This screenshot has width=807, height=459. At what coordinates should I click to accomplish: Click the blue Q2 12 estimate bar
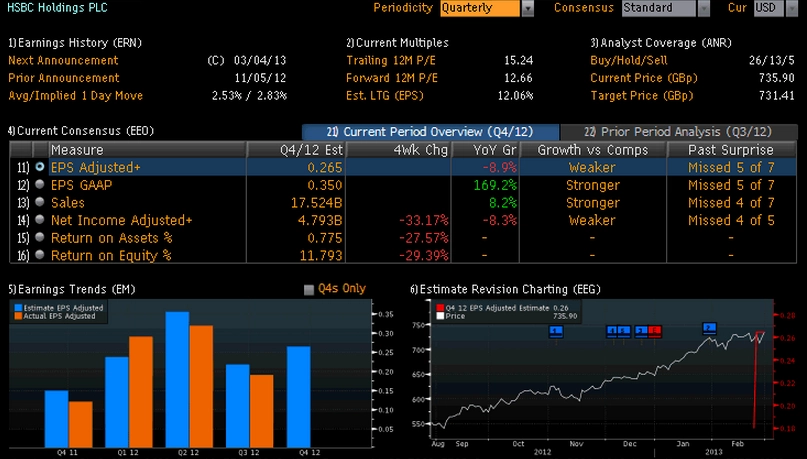point(178,380)
